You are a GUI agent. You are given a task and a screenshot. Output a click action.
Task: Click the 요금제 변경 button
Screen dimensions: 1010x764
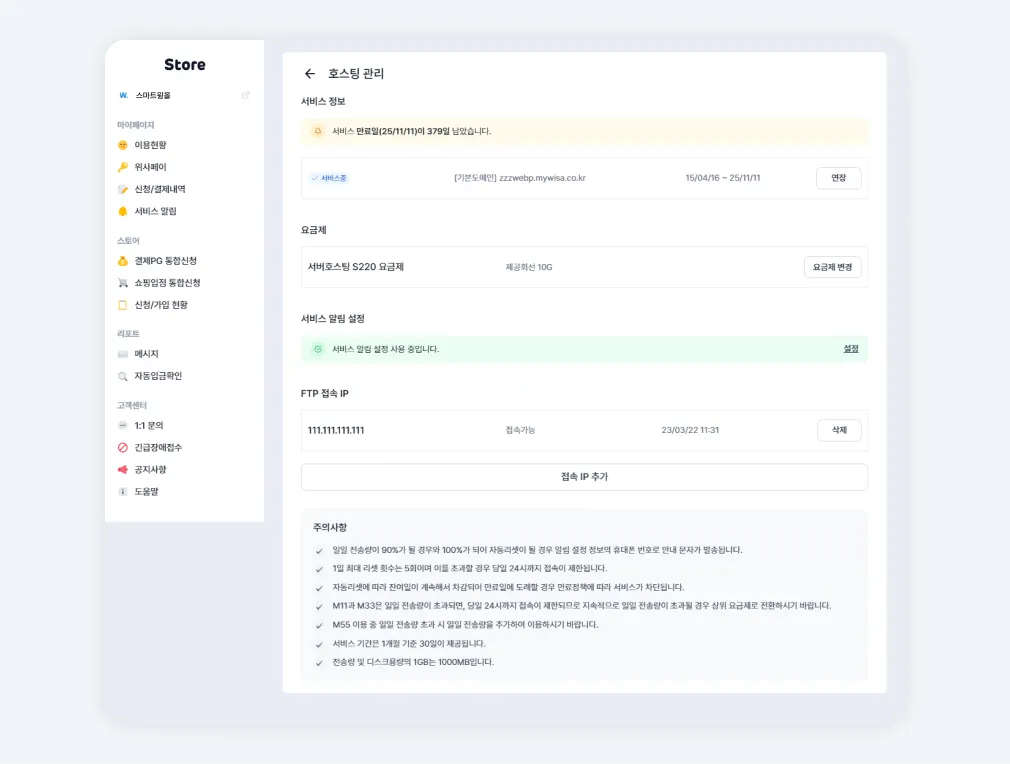tap(832, 267)
